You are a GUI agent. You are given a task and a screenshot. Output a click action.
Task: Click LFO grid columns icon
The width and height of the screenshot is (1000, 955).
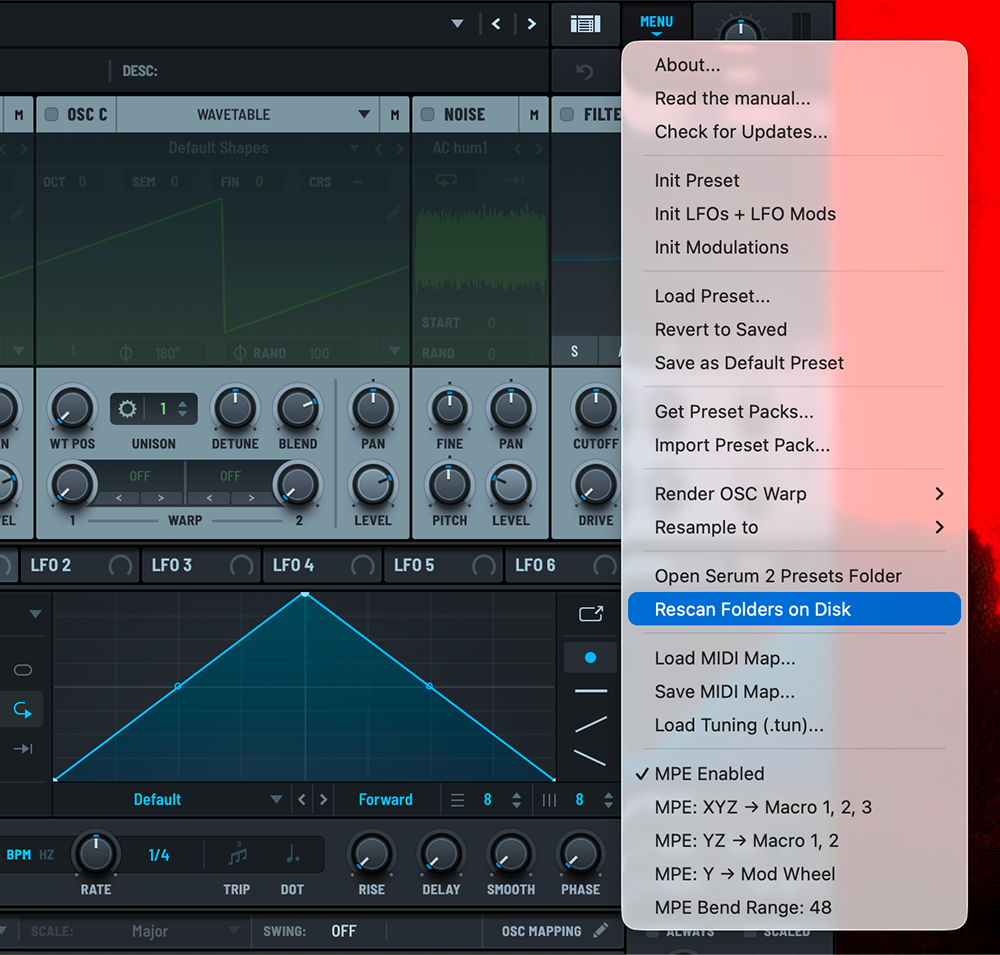click(549, 800)
